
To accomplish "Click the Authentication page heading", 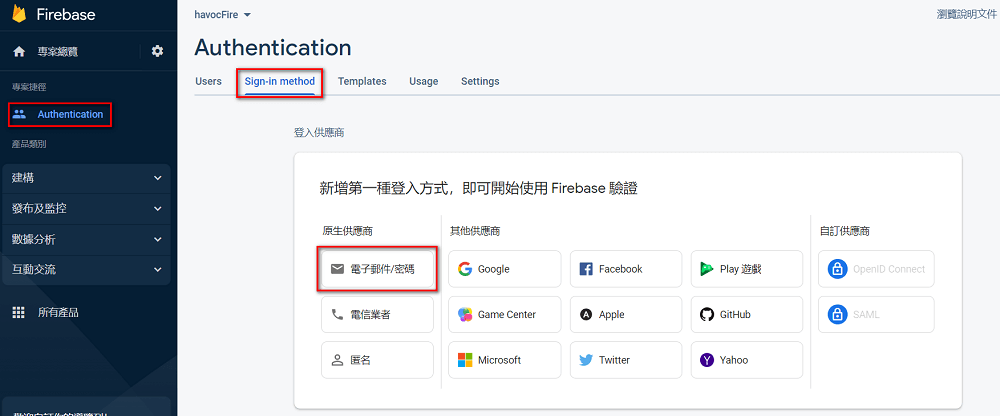I will 273,47.
